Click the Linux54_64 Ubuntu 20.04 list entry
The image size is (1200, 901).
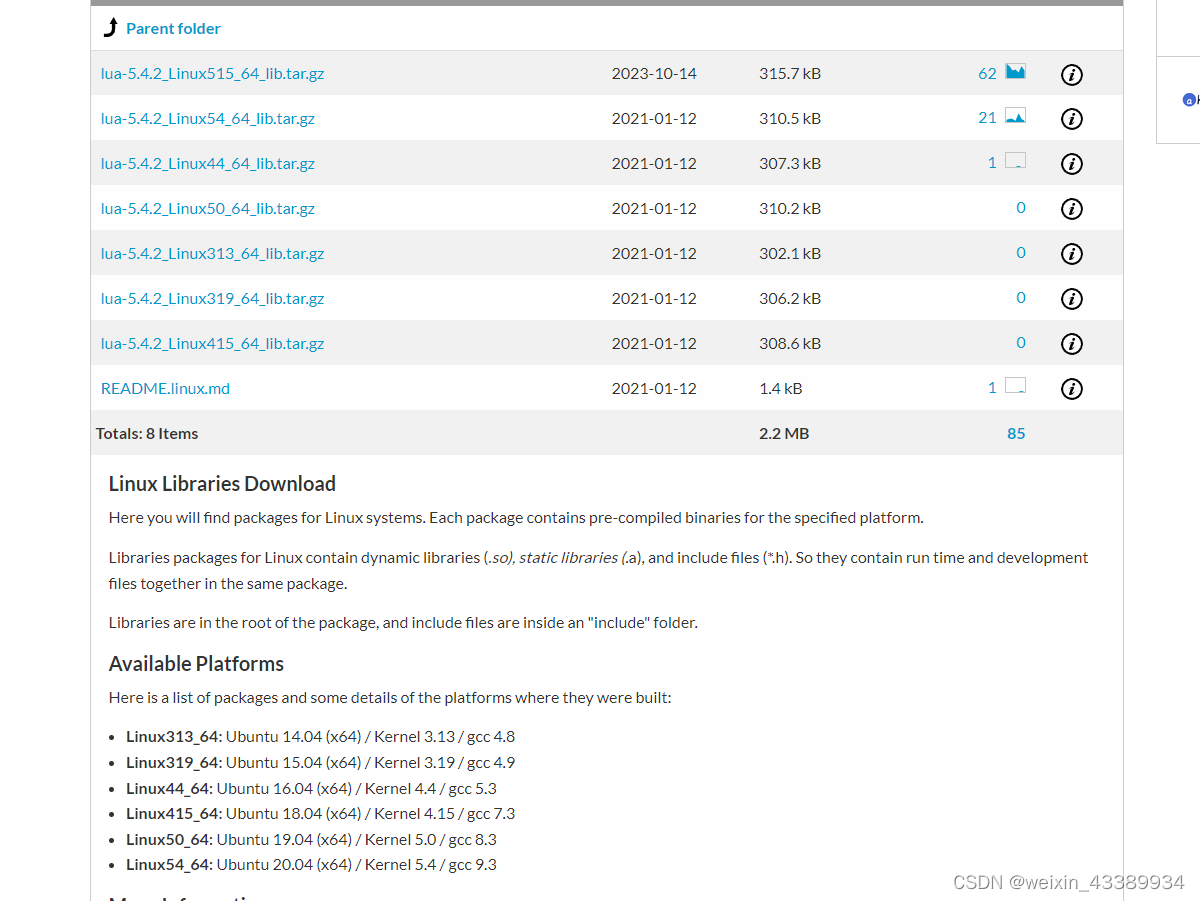tap(311, 865)
